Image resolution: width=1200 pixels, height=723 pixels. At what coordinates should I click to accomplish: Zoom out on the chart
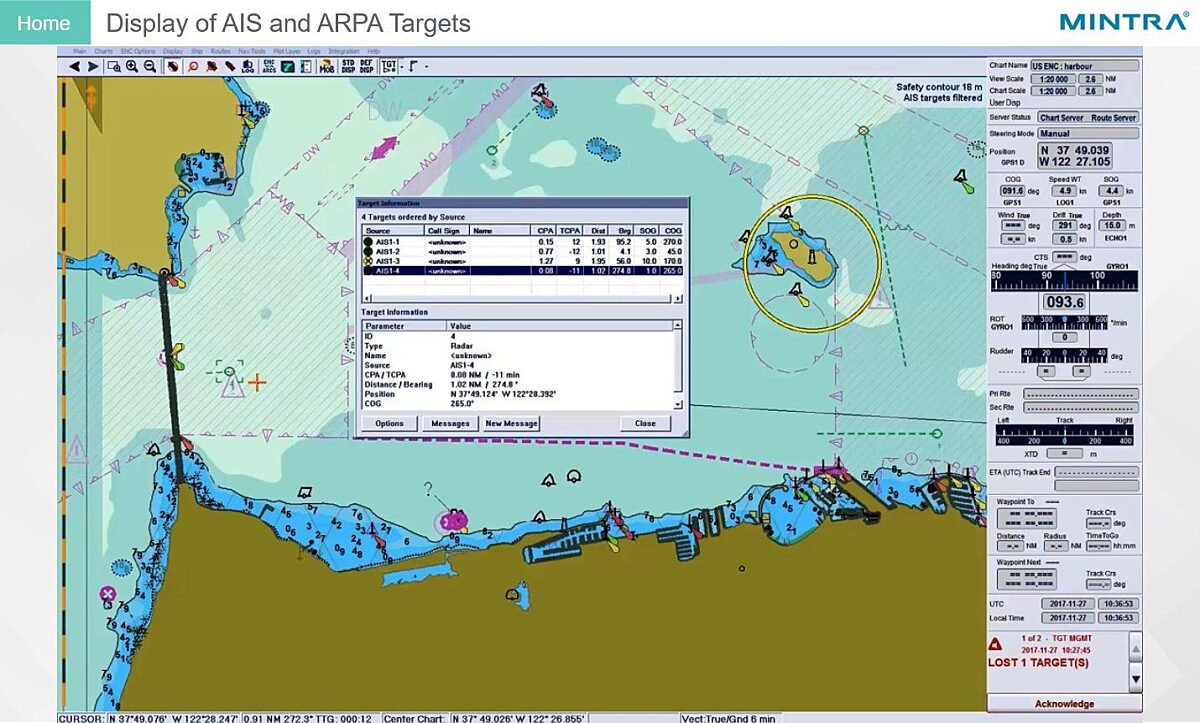[149, 67]
